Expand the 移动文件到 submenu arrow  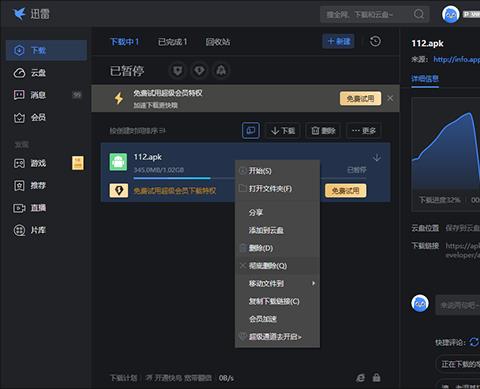coord(313,283)
